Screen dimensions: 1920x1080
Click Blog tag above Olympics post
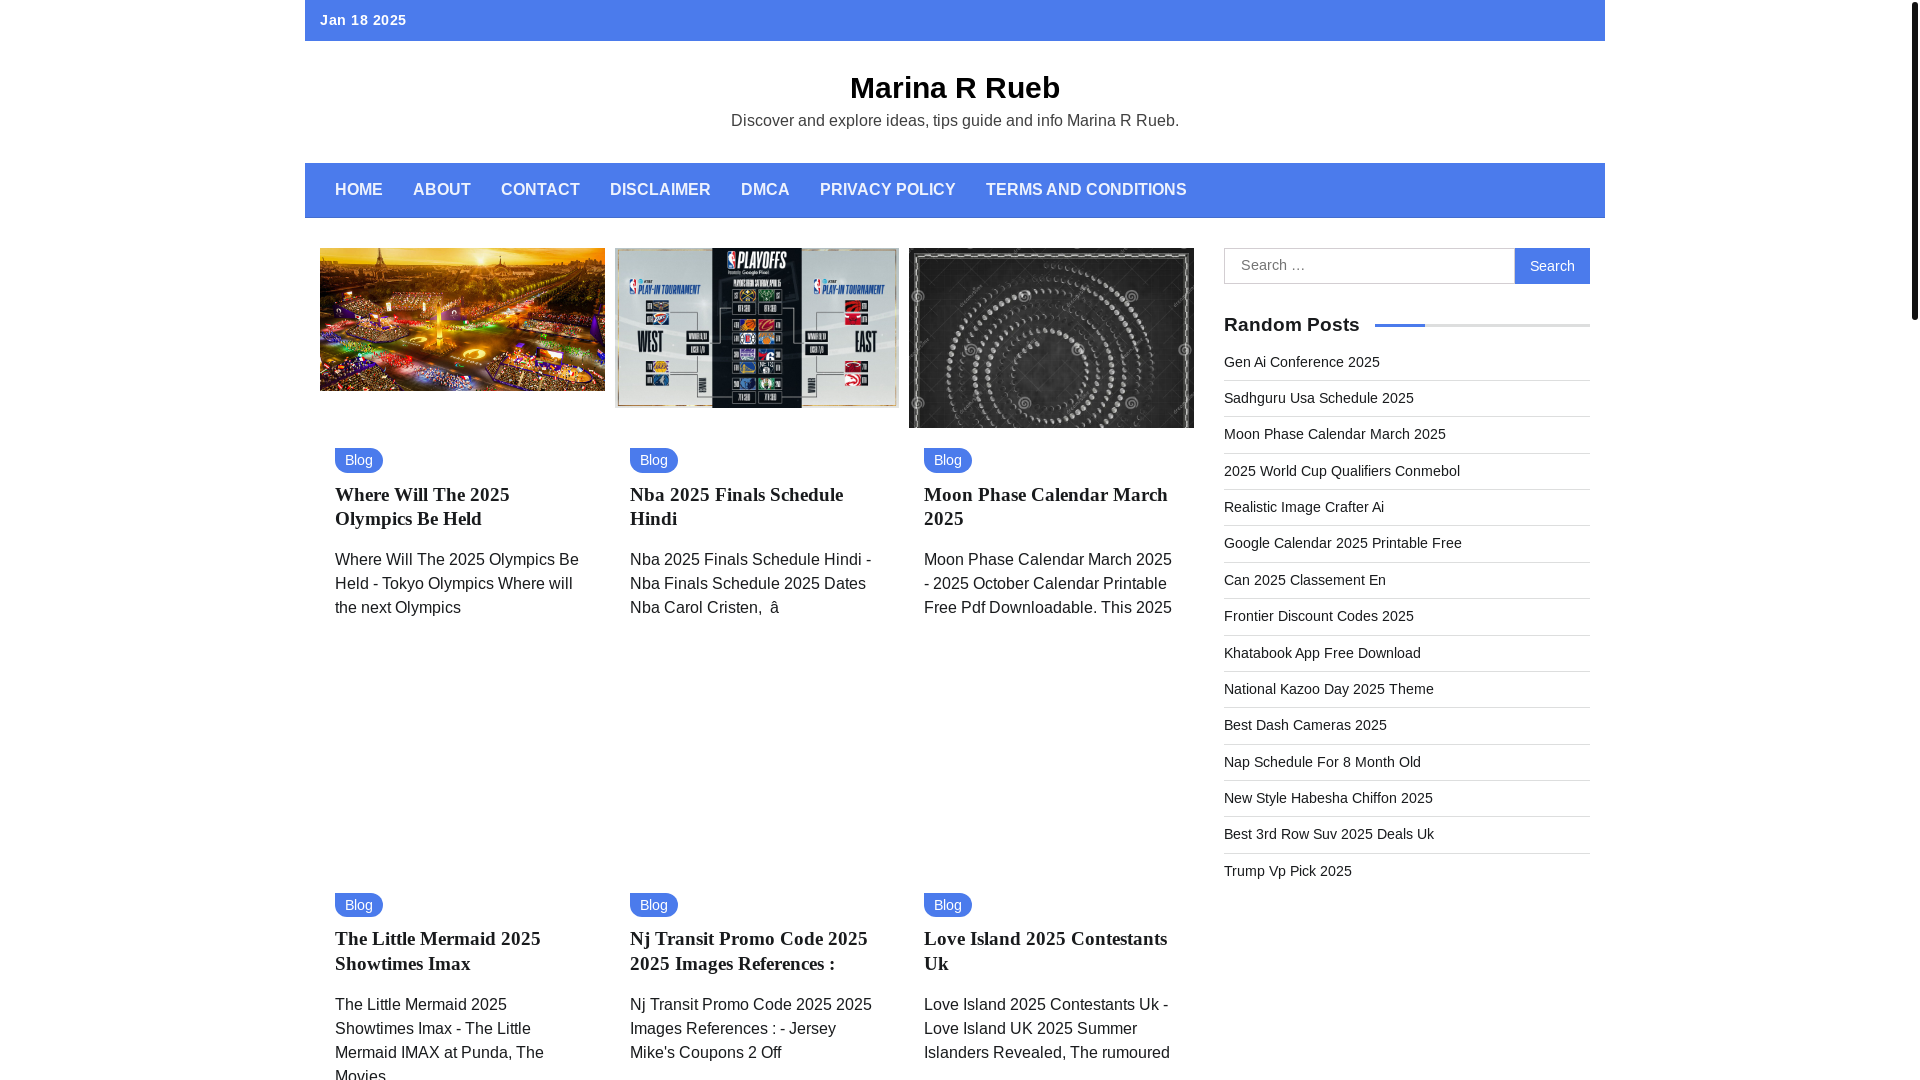coord(358,460)
